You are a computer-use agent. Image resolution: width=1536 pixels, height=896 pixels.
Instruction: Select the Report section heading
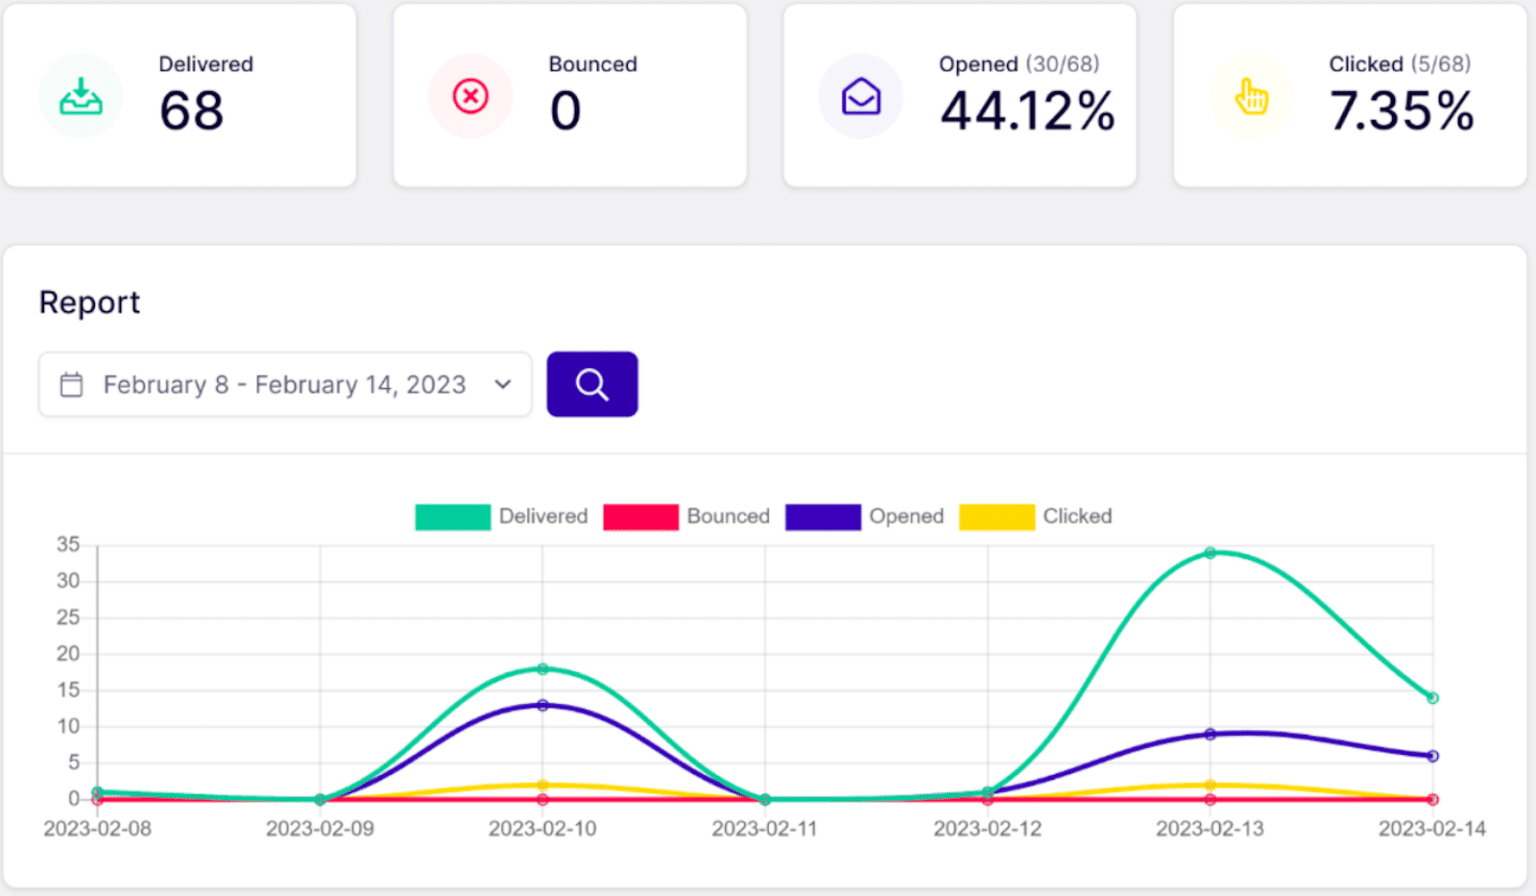(x=89, y=302)
